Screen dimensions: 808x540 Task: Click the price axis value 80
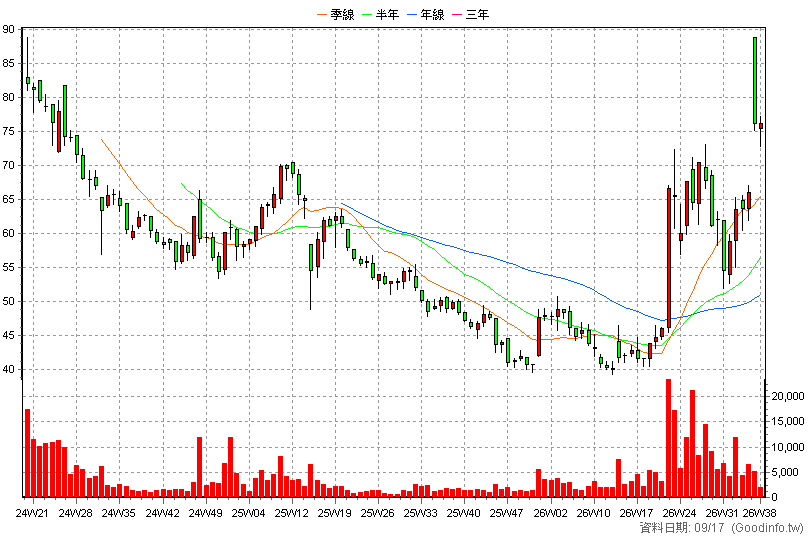coord(8,98)
